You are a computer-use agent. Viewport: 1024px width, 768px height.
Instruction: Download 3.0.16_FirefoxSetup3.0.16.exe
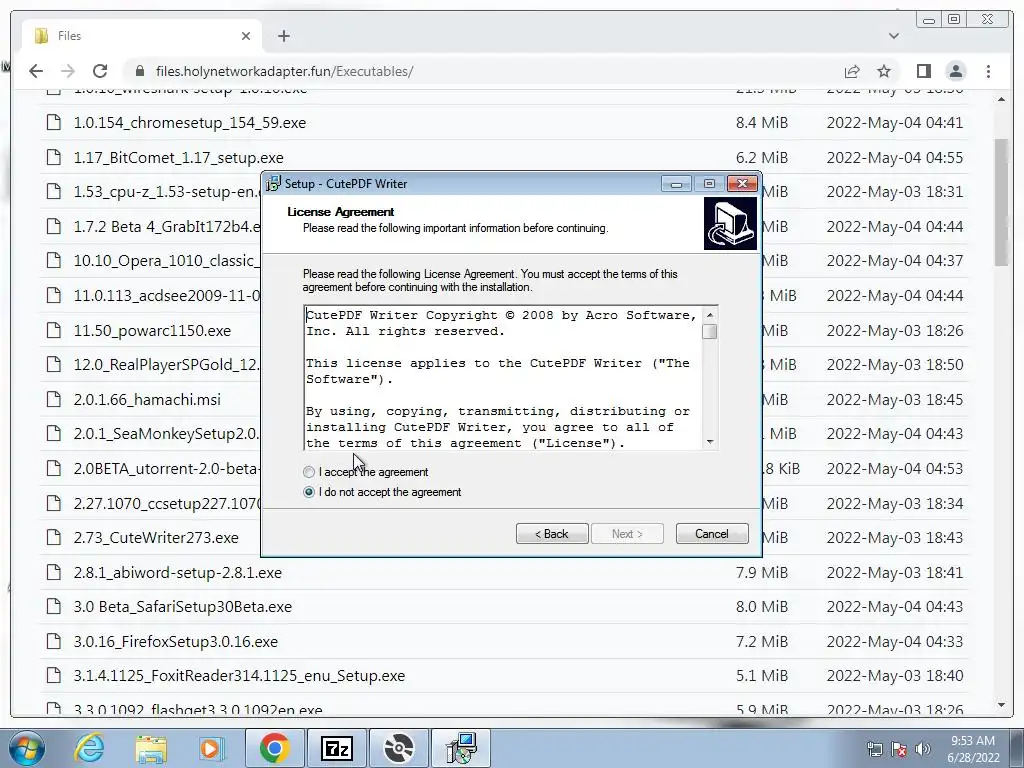coord(175,641)
